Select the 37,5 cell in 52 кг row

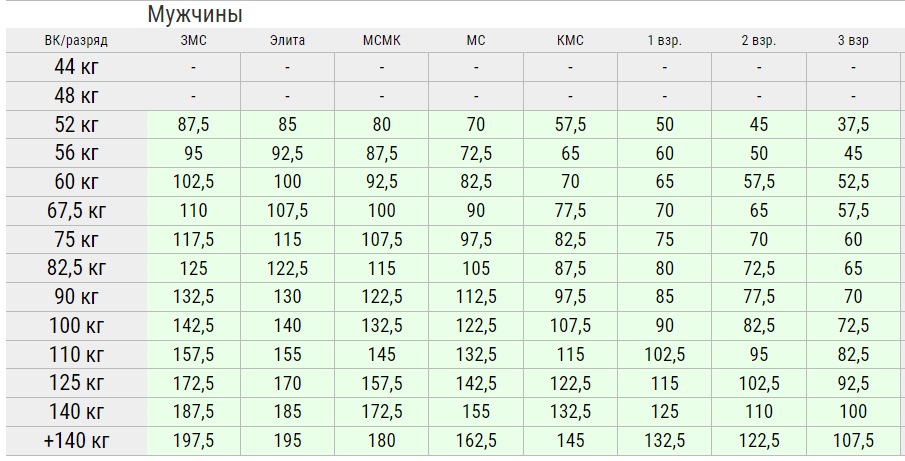point(853,125)
